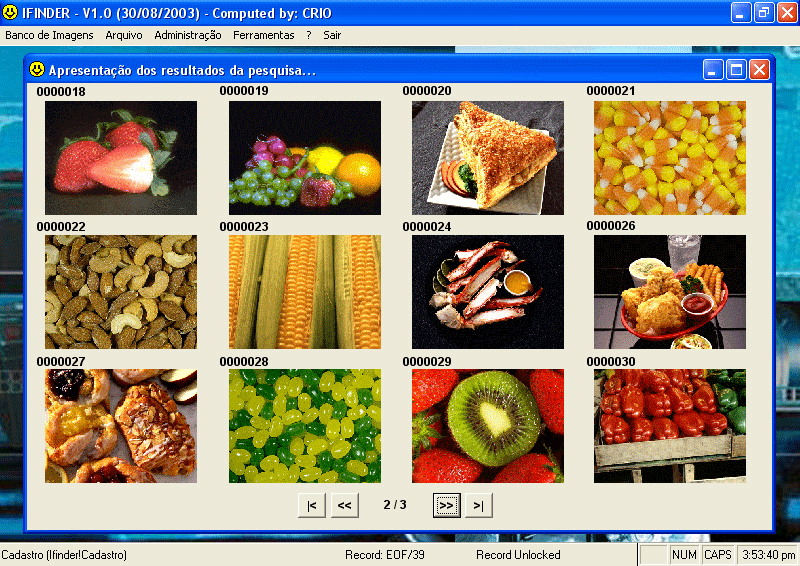Click smiley icon in results window title
The image size is (800, 566).
pos(37,70)
